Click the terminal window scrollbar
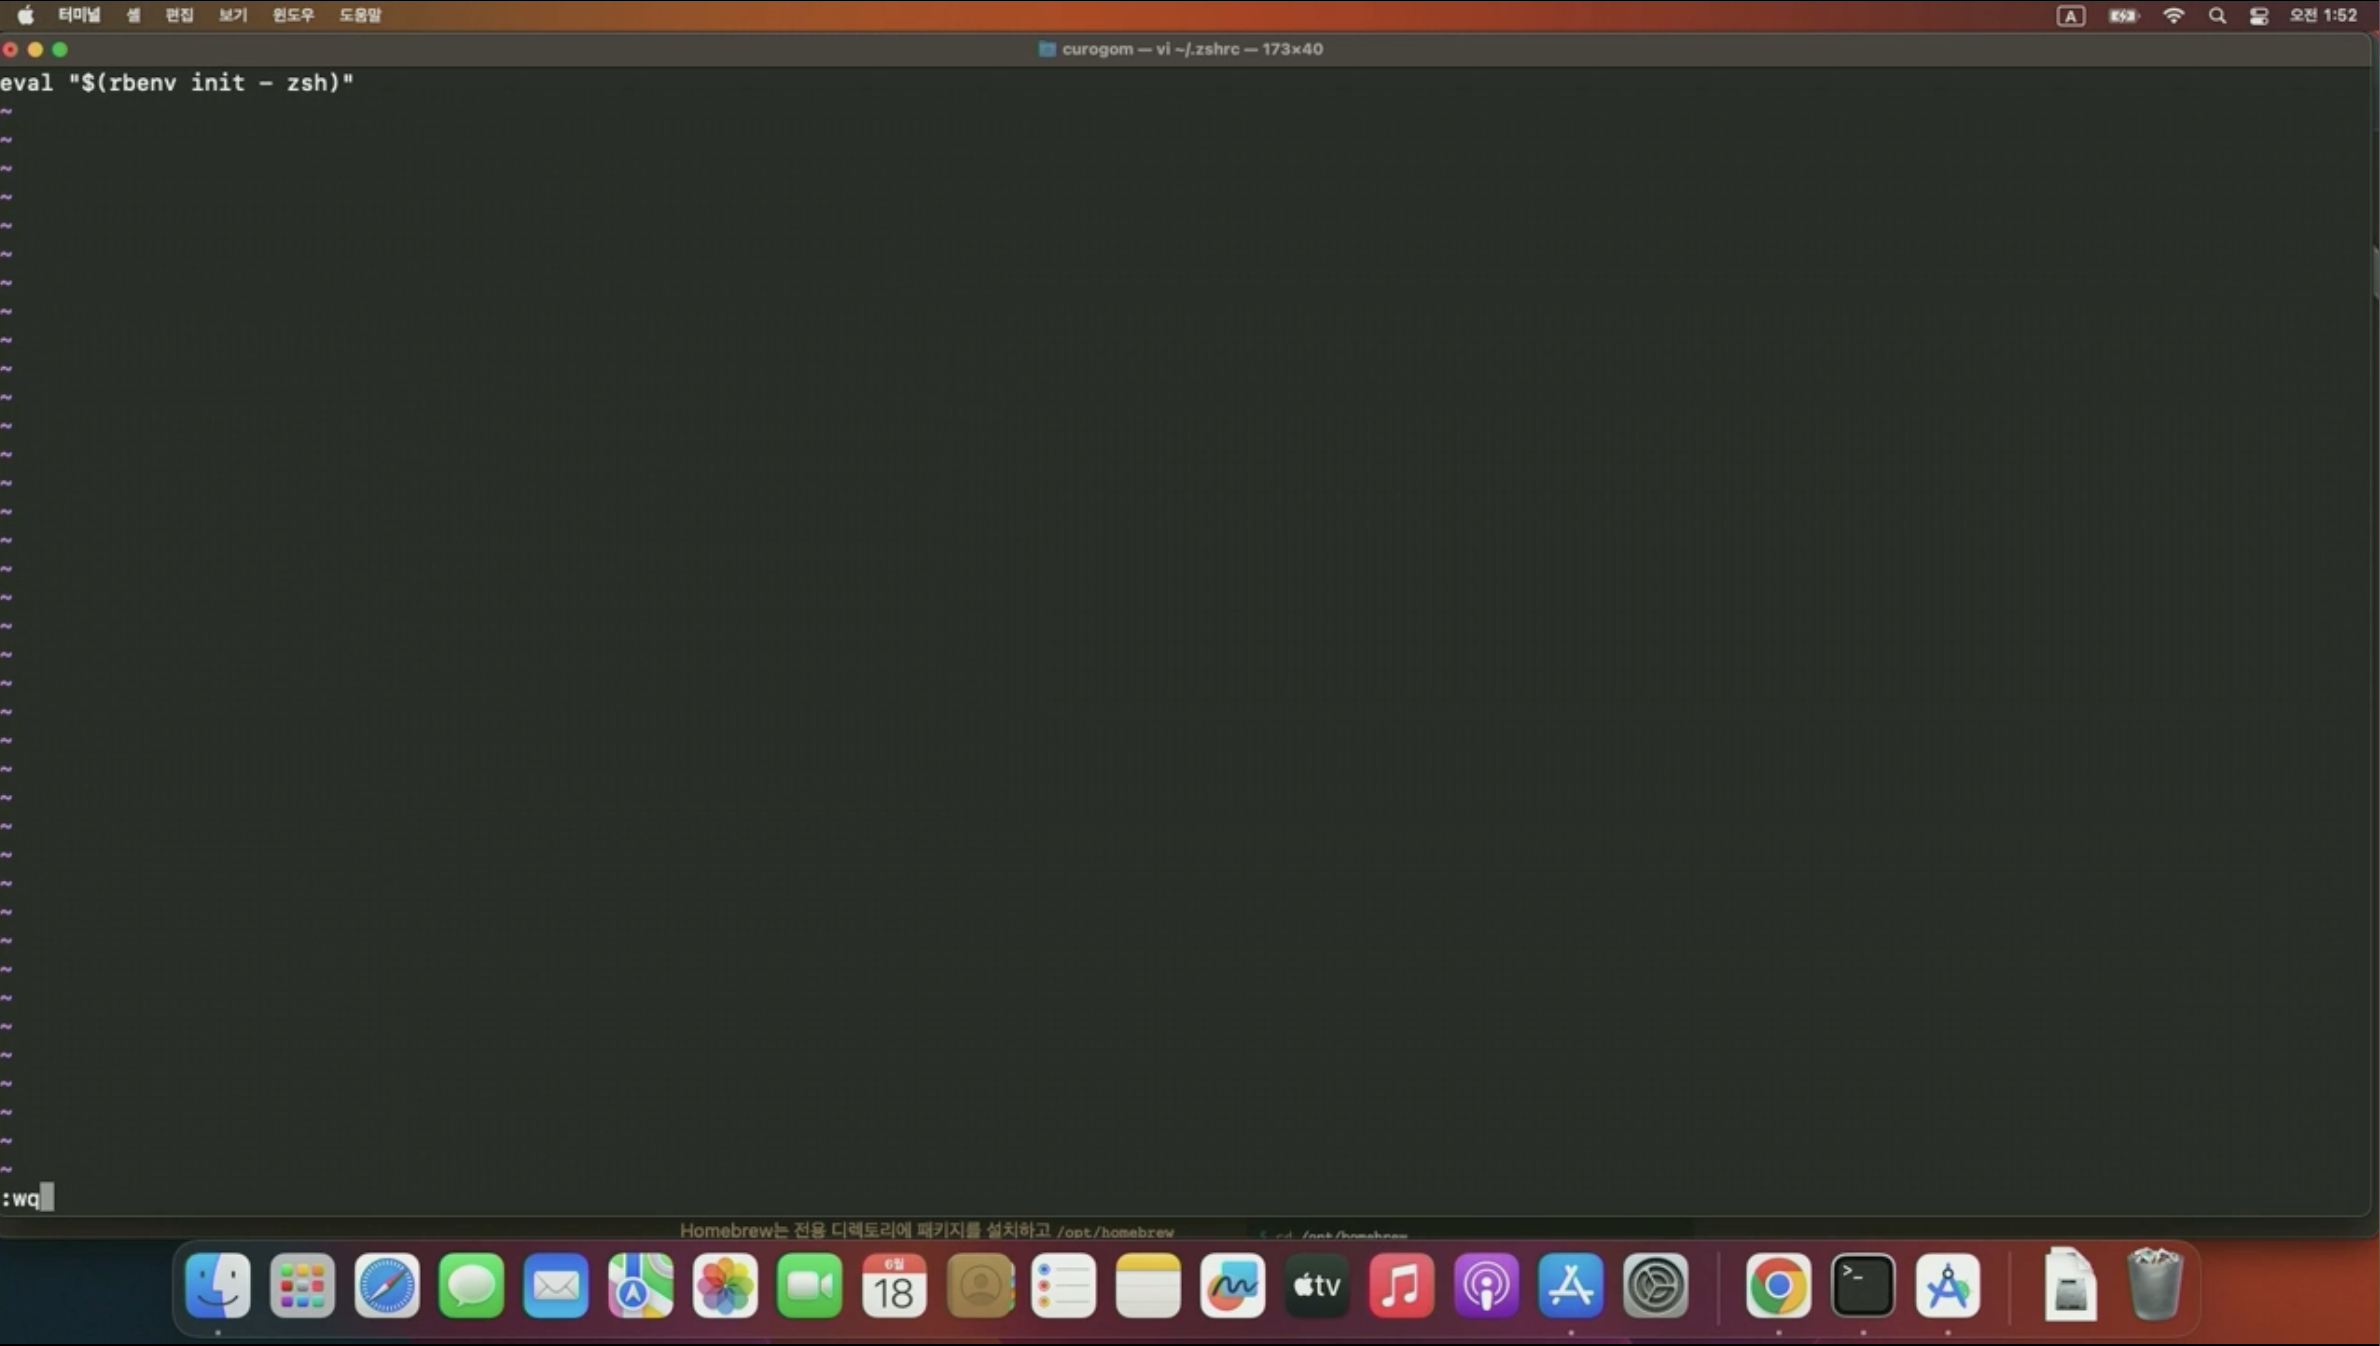 coord(2374,270)
